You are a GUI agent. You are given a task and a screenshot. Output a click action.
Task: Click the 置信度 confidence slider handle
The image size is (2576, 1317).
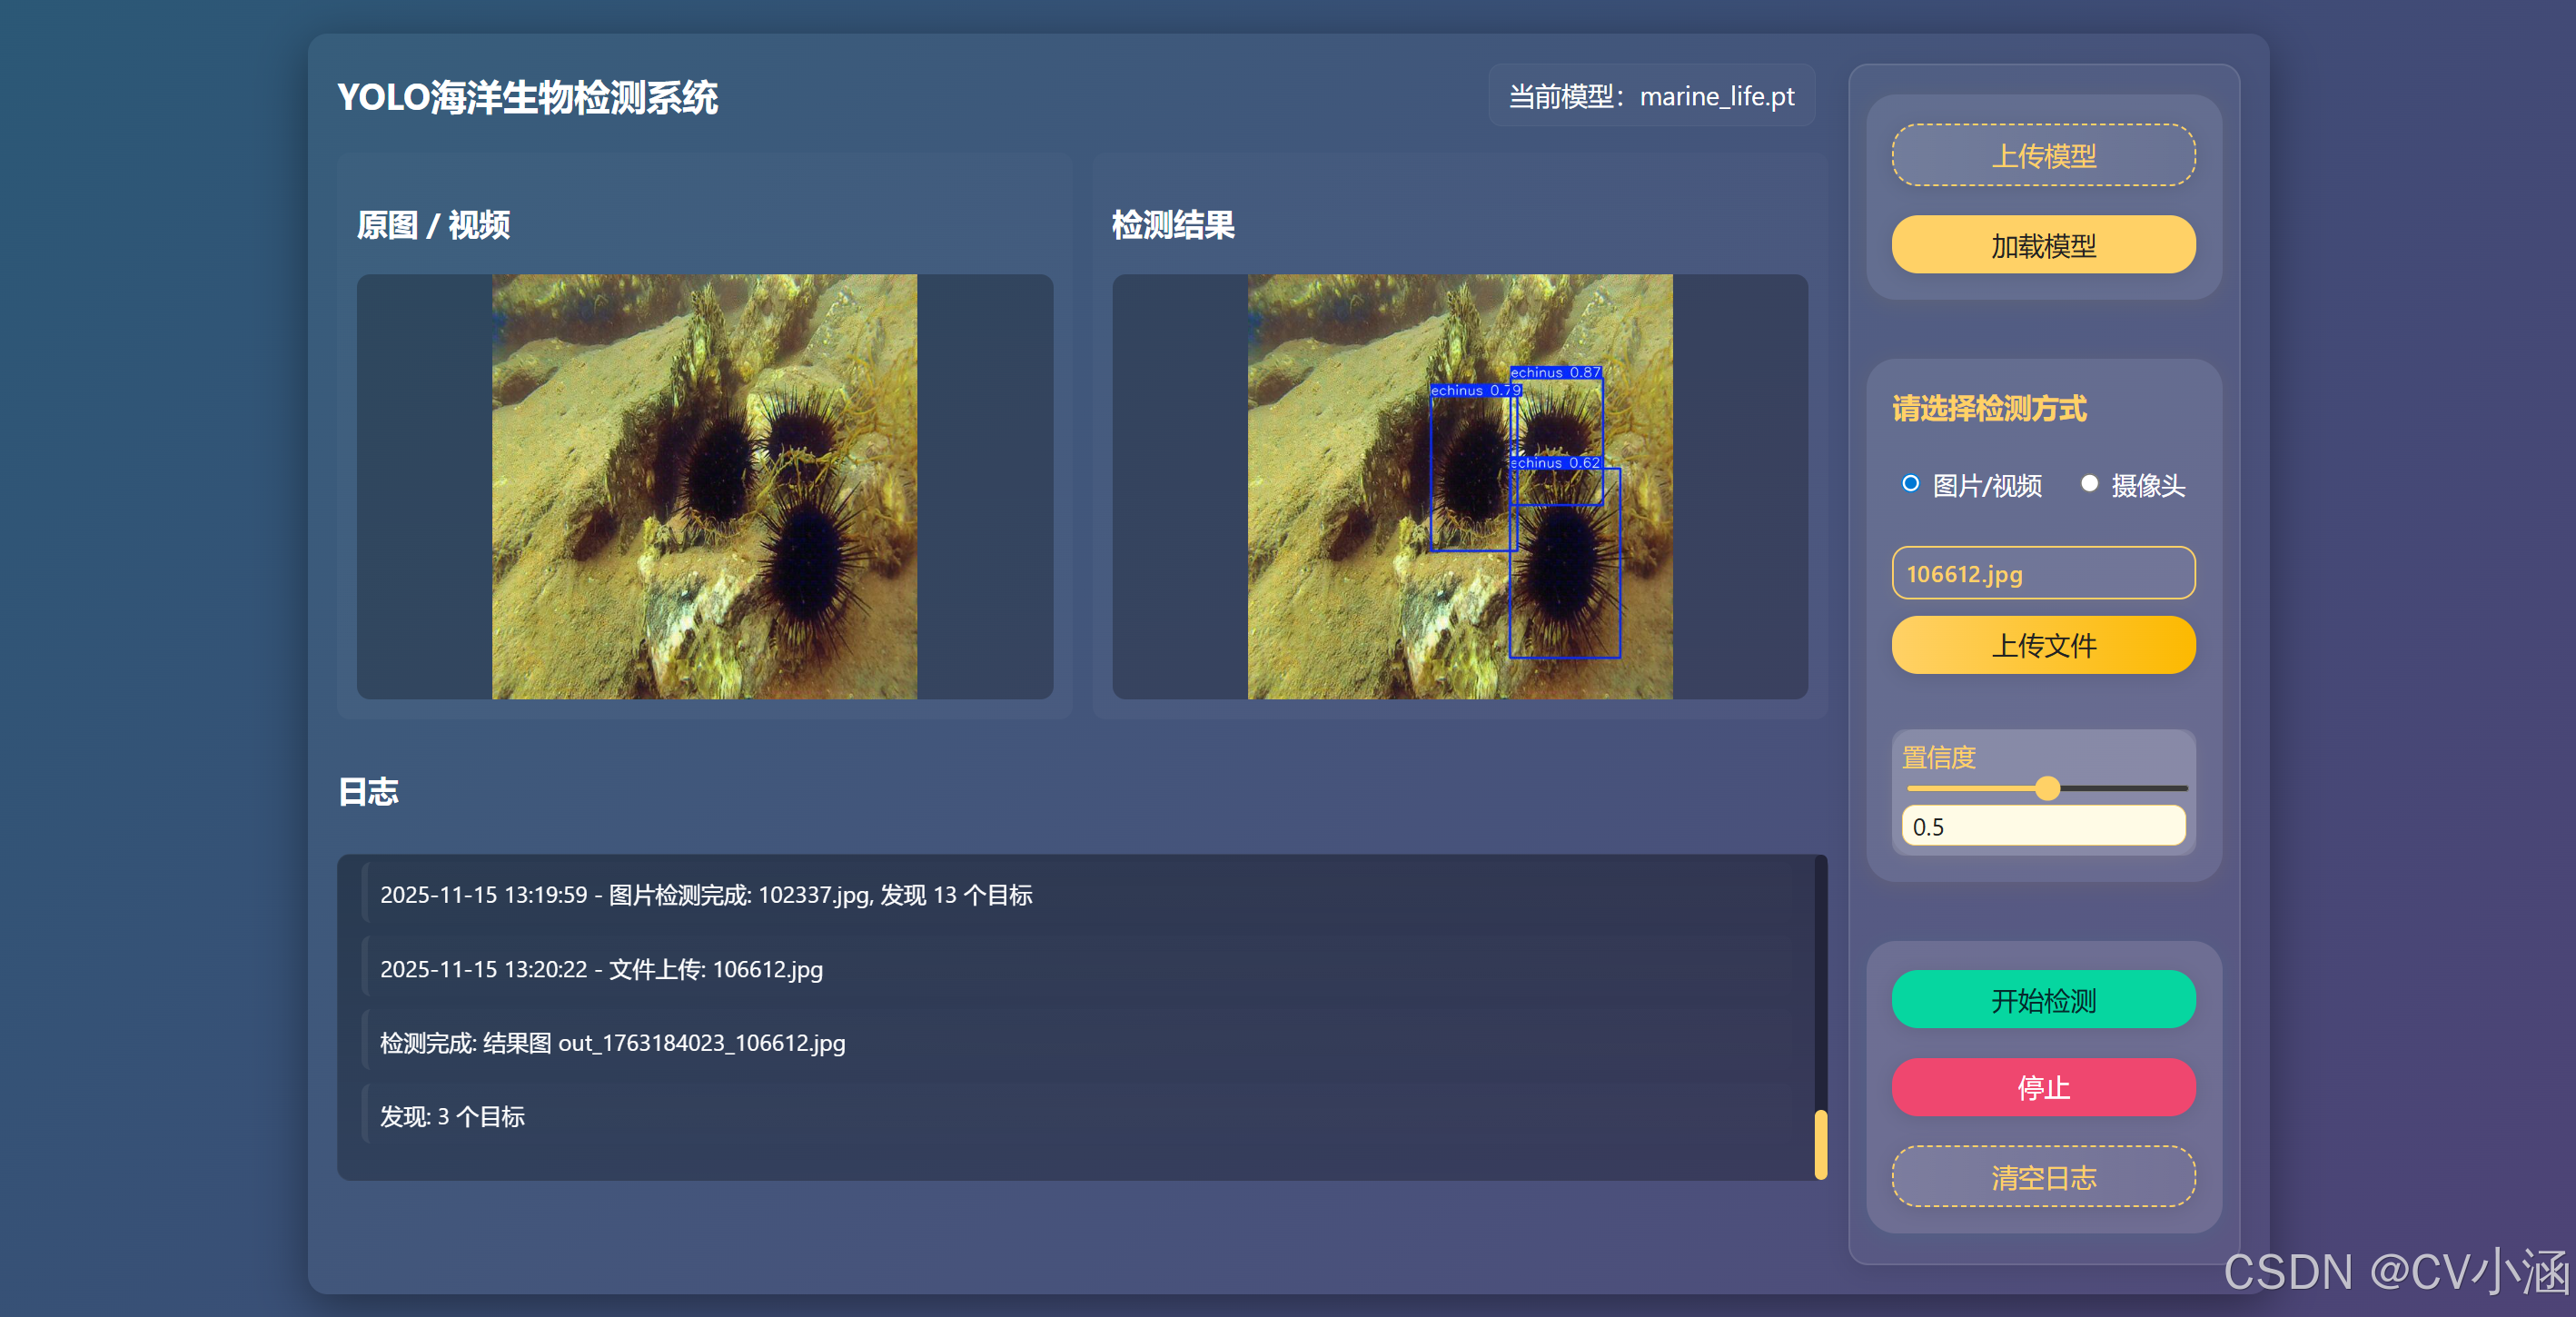pyautogui.click(x=2047, y=788)
